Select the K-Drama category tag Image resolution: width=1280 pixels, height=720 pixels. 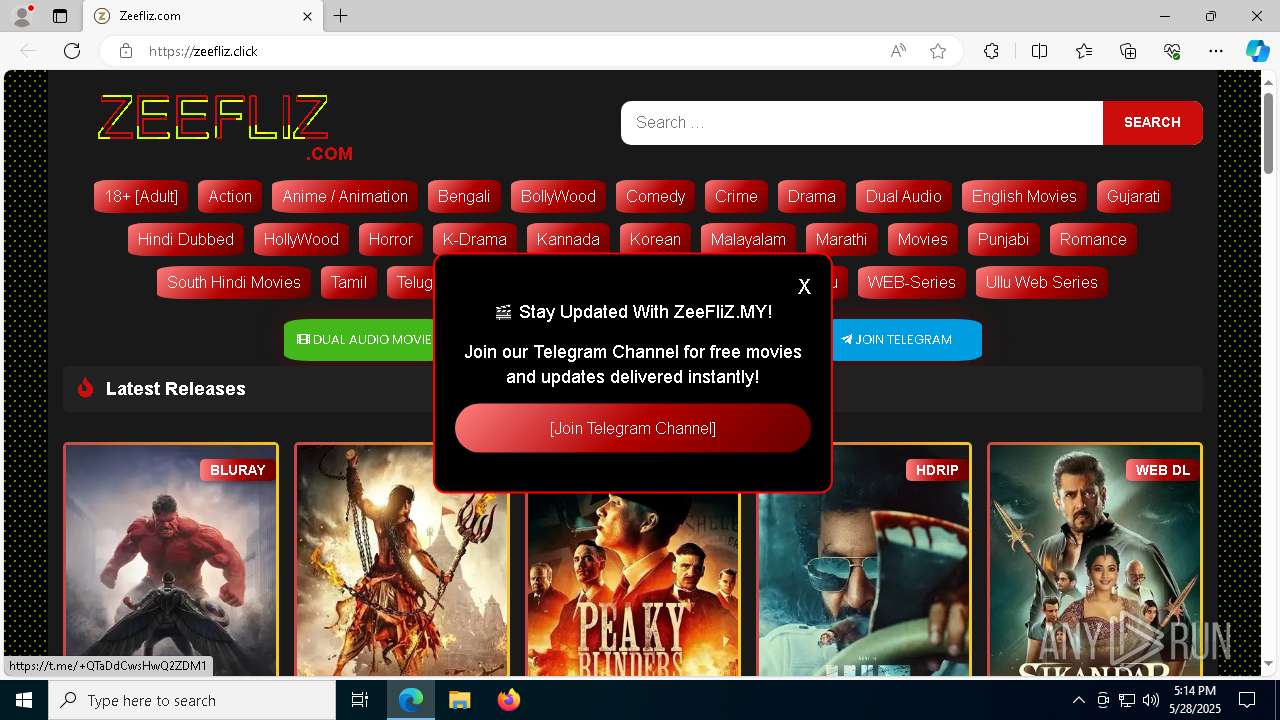[x=475, y=239]
